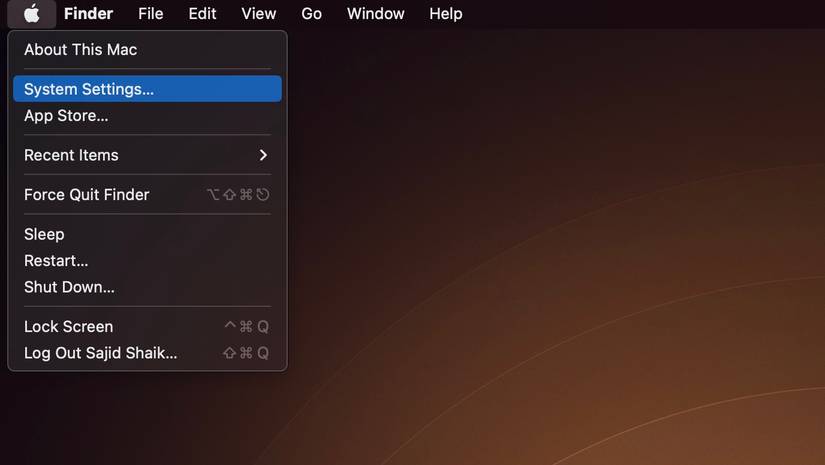The image size is (825, 465).
Task: Select System Settings… entry
Action: pyautogui.click(x=147, y=89)
